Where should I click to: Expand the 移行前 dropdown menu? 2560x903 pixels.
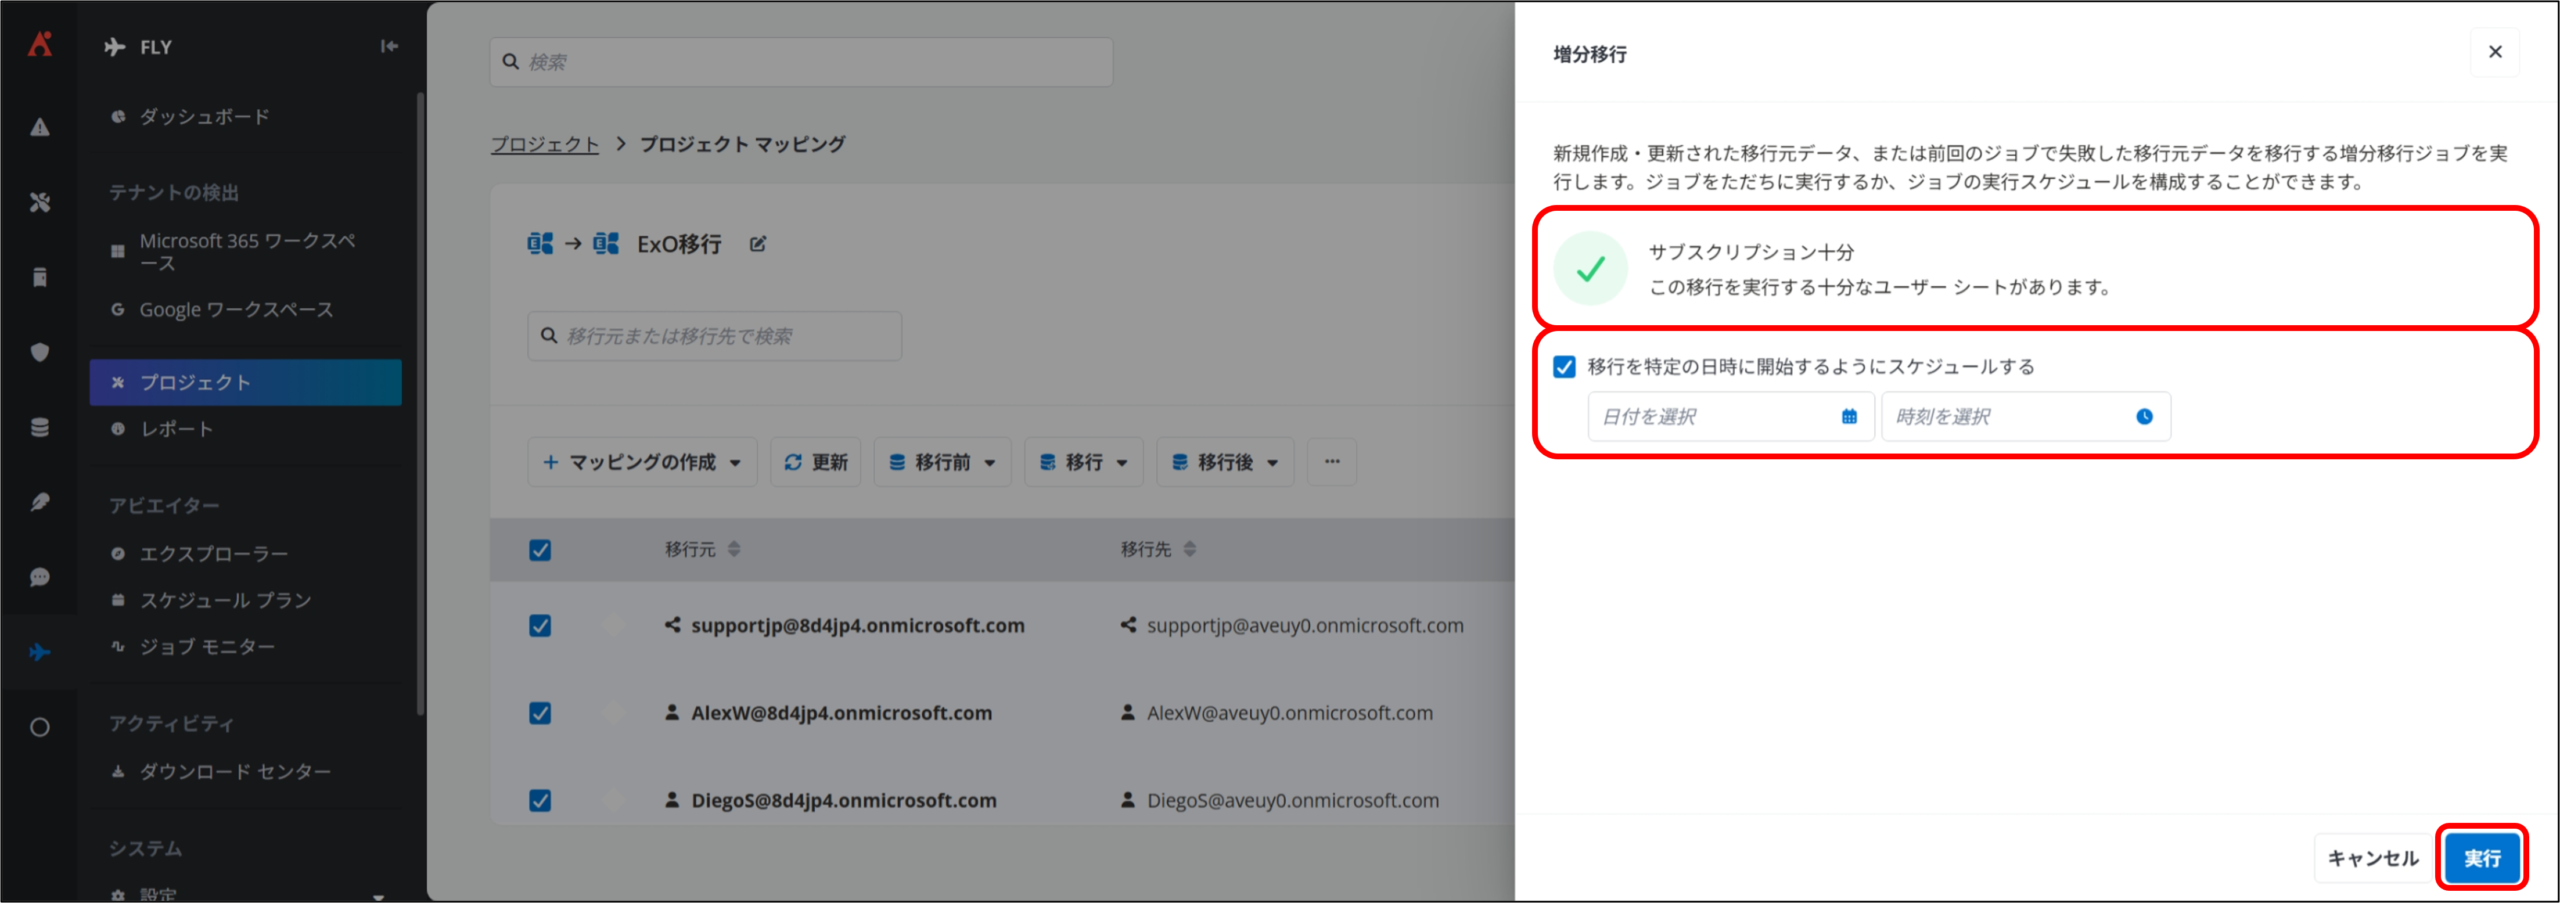coord(942,462)
